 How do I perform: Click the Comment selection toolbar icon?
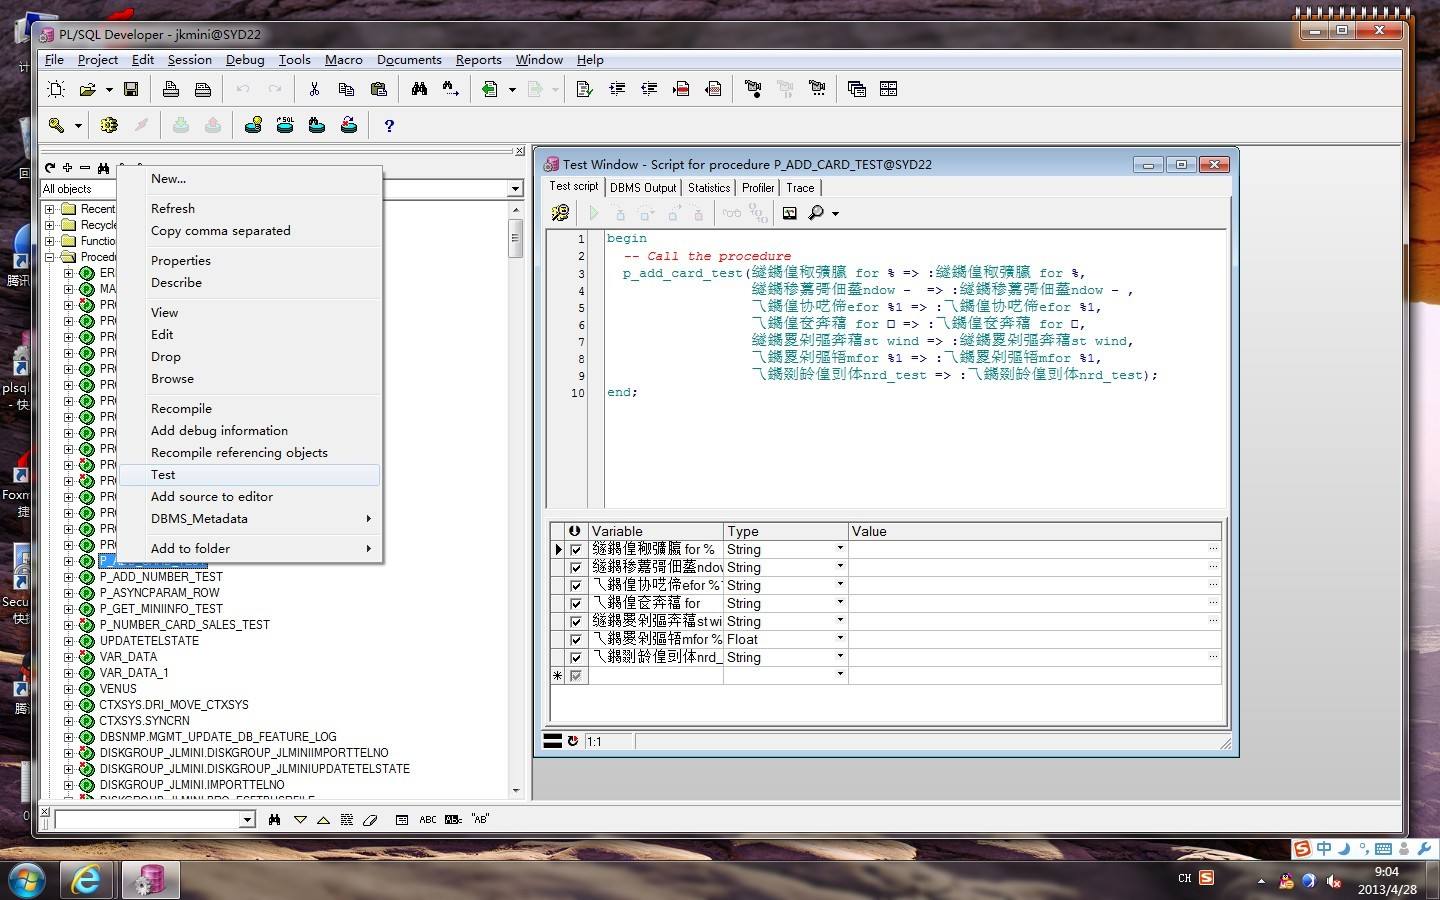coord(681,89)
